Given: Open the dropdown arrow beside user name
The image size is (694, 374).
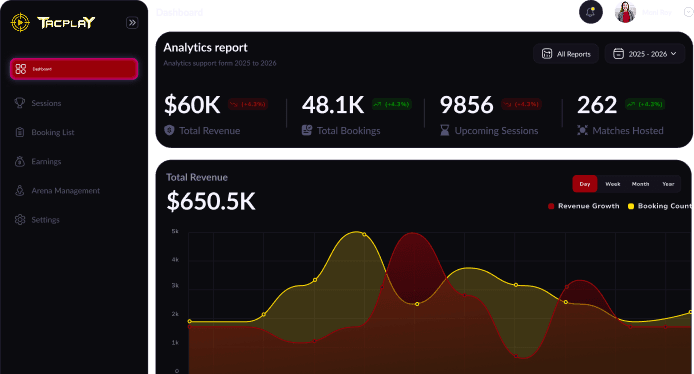Looking at the screenshot, I should [x=689, y=12].
